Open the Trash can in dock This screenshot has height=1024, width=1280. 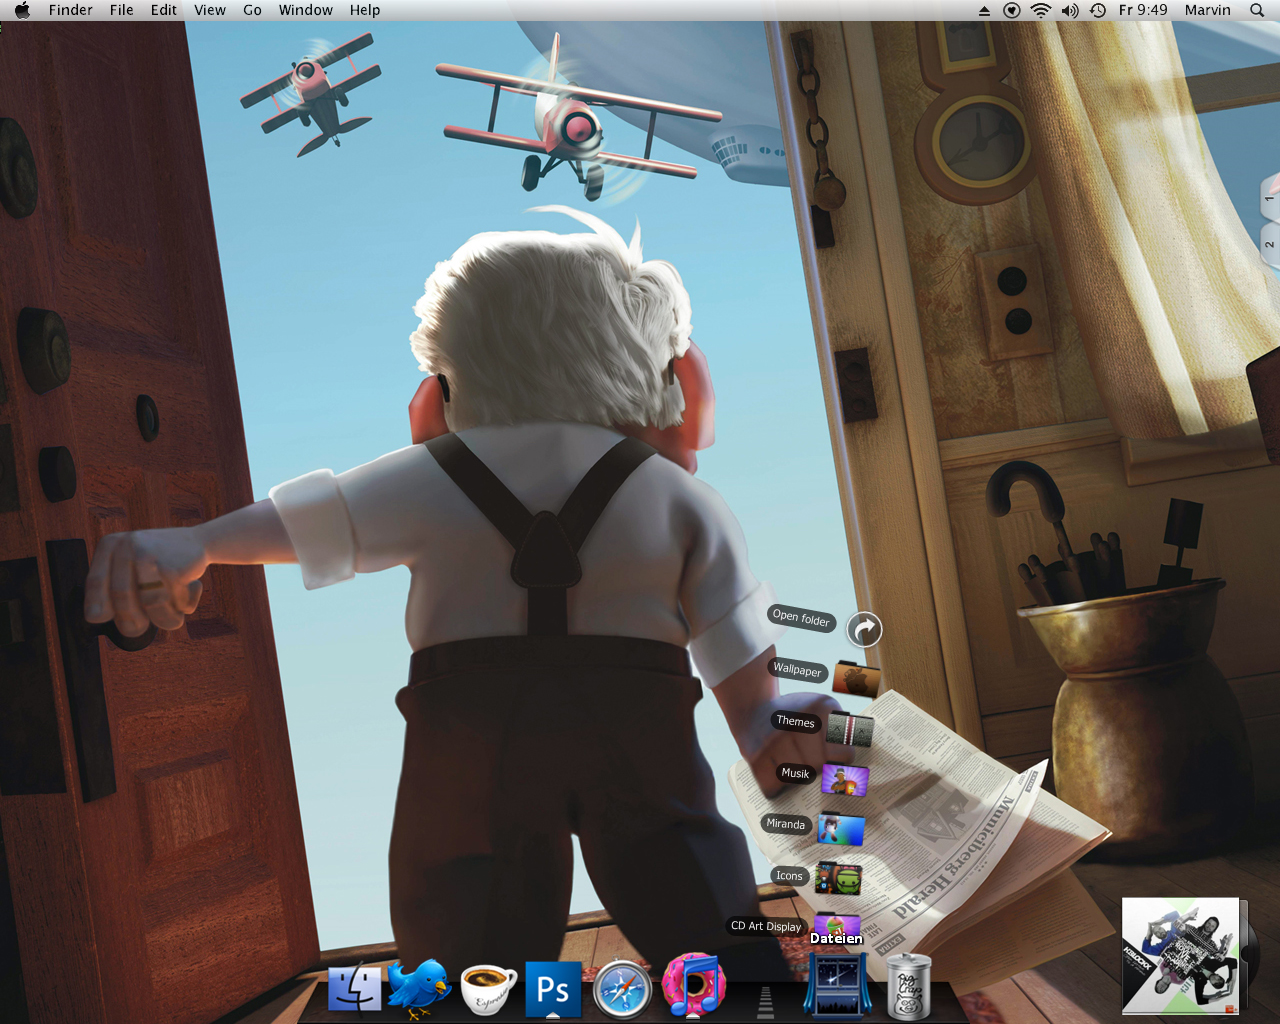(x=908, y=987)
